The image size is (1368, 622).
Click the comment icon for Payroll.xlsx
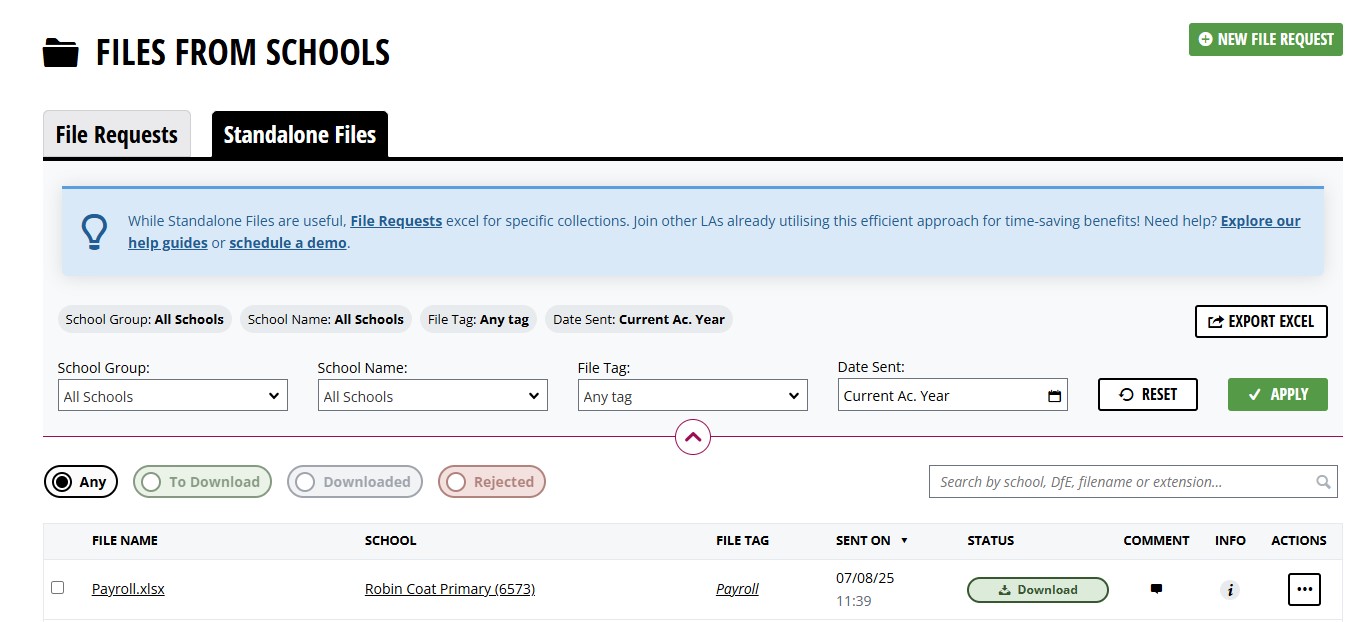tap(1156, 589)
